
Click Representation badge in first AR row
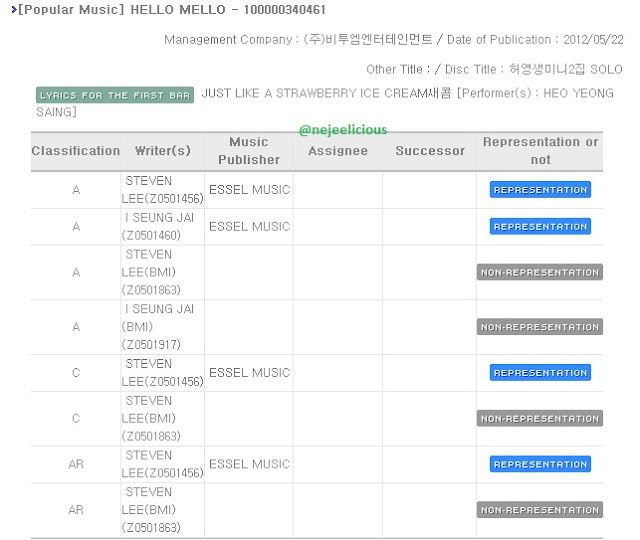[540, 464]
